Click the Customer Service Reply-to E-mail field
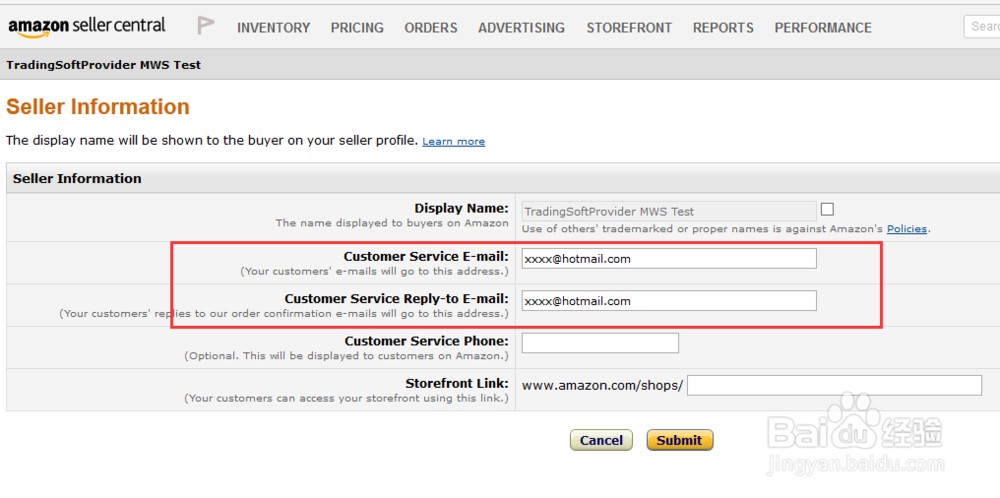Screen dimensions: 1000x498 [669, 301]
